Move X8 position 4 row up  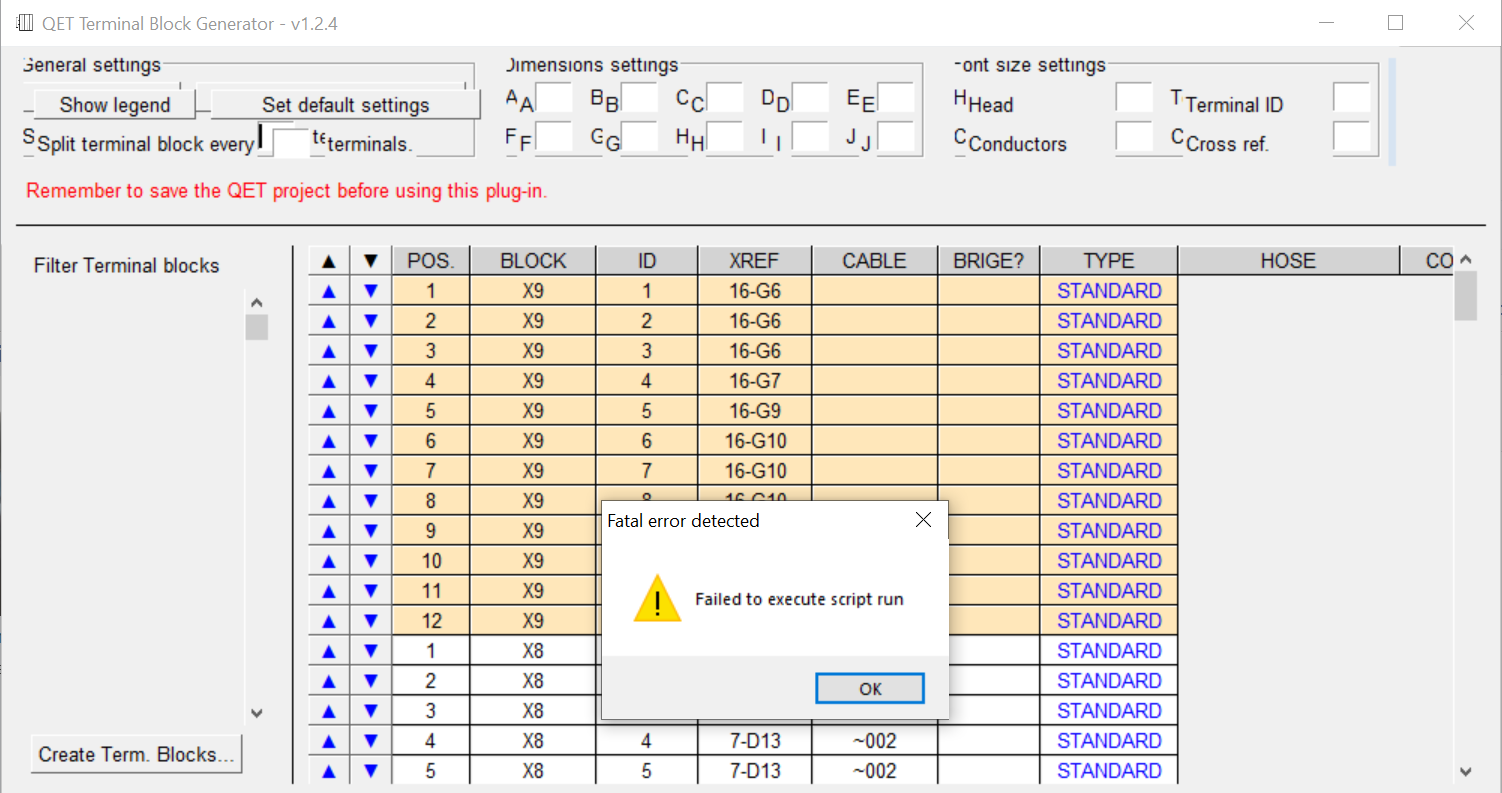point(329,741)
